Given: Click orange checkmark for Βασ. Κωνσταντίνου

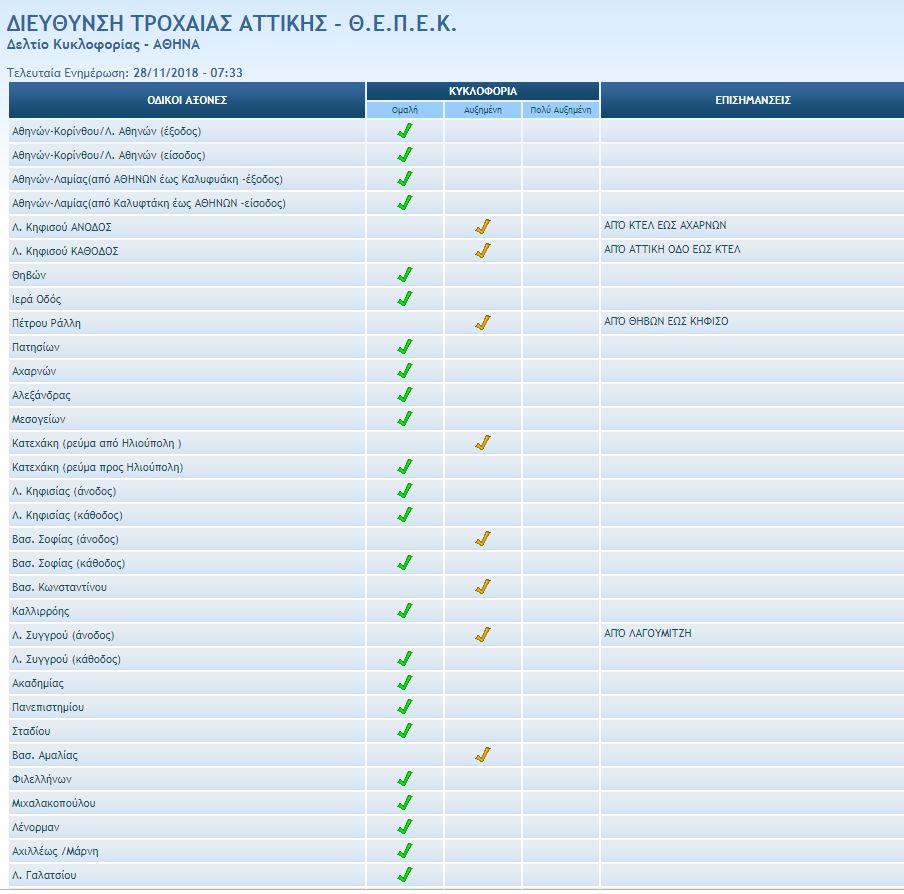Looking at the screenshot, I should click(483, 587).
